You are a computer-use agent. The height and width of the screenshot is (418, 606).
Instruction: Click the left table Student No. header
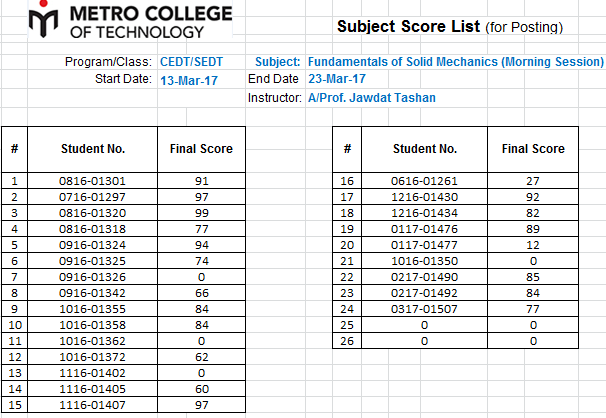click(93, 149)
